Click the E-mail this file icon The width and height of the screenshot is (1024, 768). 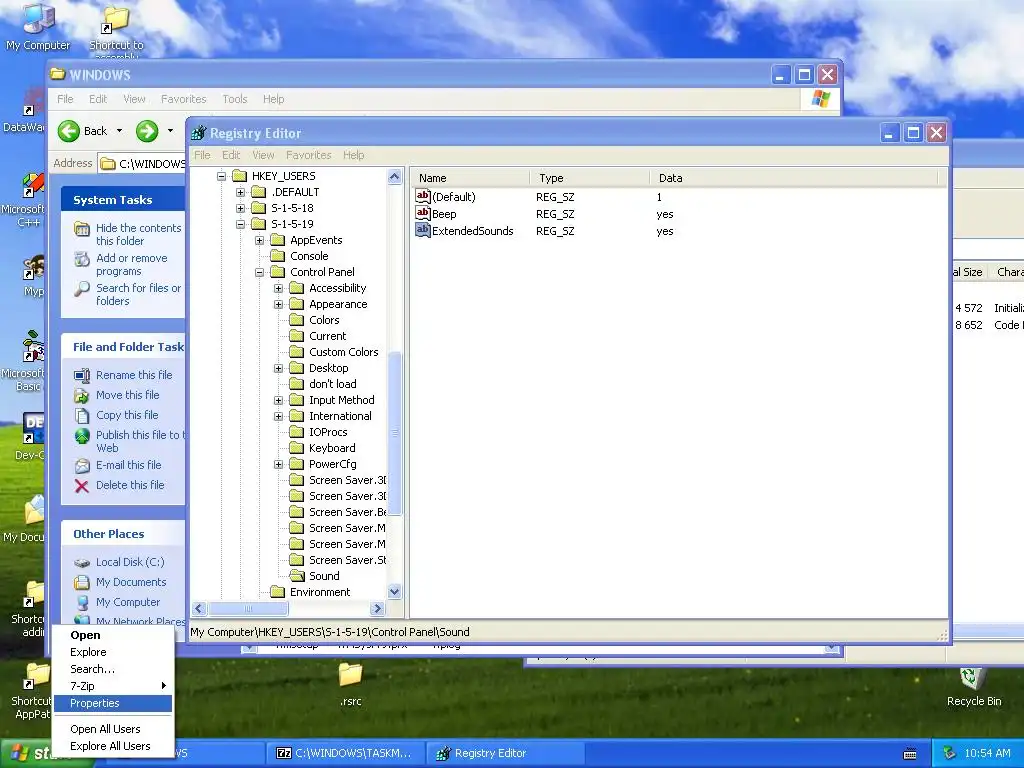pos(82,466)
